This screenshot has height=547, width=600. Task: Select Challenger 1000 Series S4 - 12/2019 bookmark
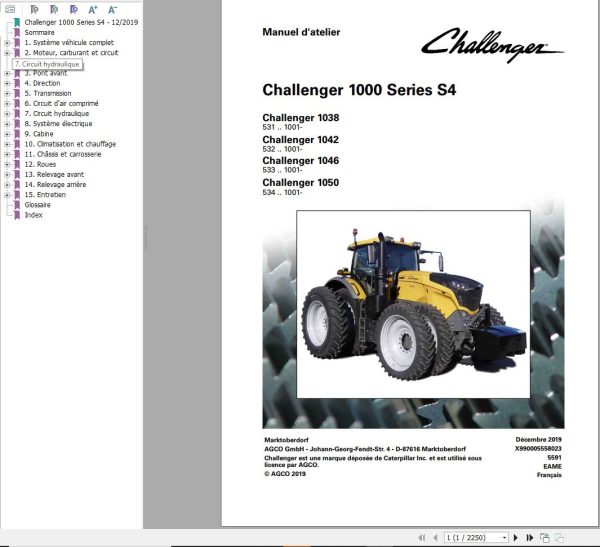tap(81, 22)
